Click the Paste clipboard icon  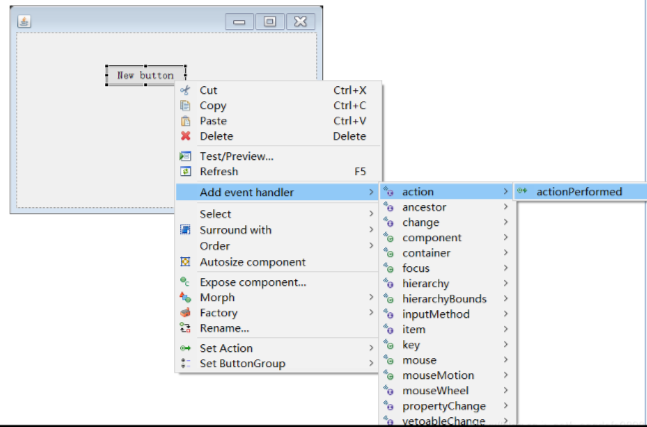(185, 121)
